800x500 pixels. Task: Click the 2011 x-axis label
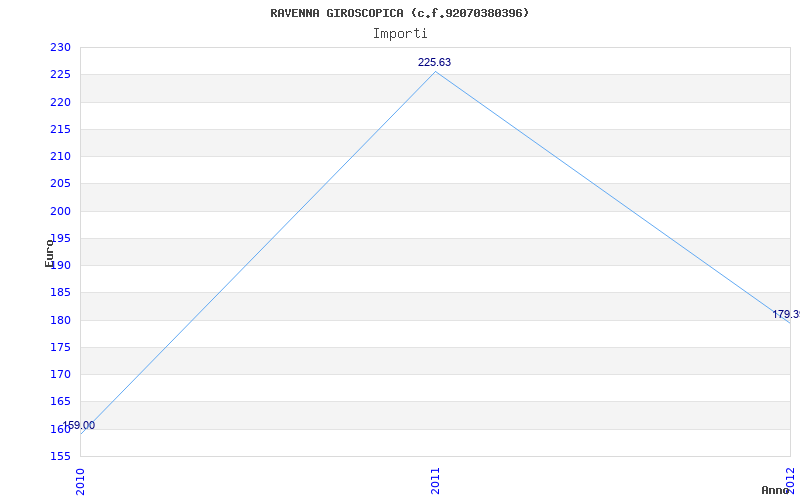pyautogui.click(x=435, y=481)
